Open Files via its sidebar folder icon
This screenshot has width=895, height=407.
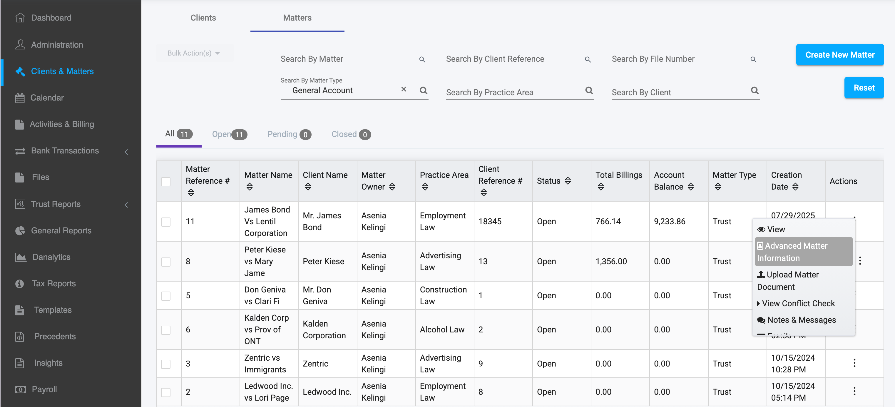point(20,178)
